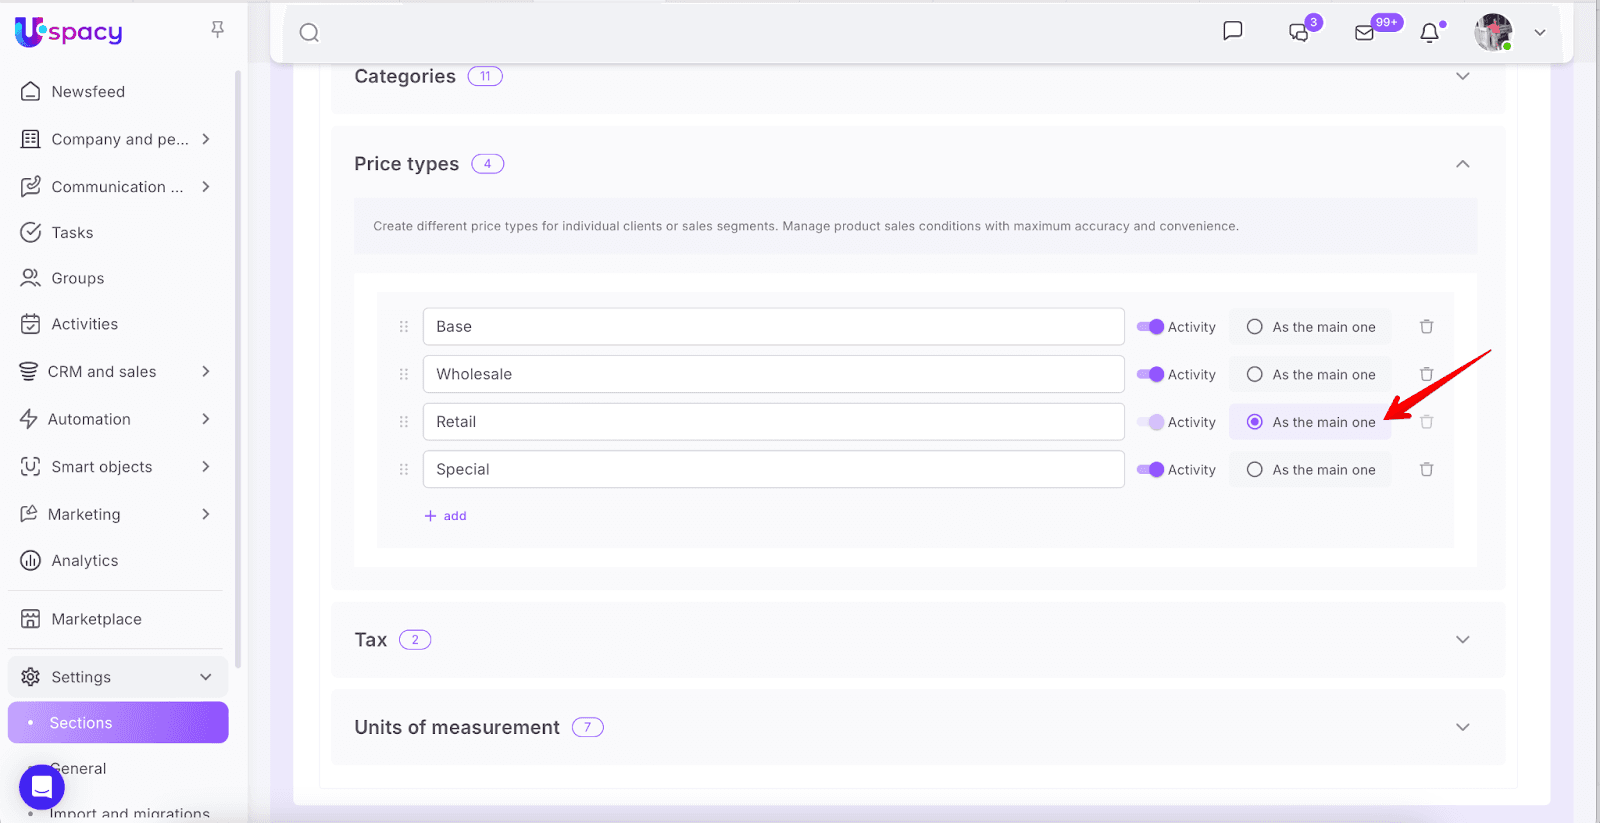Delete the Base price type
Screen dimensions: 1600x823
[x=1426, y=327]
